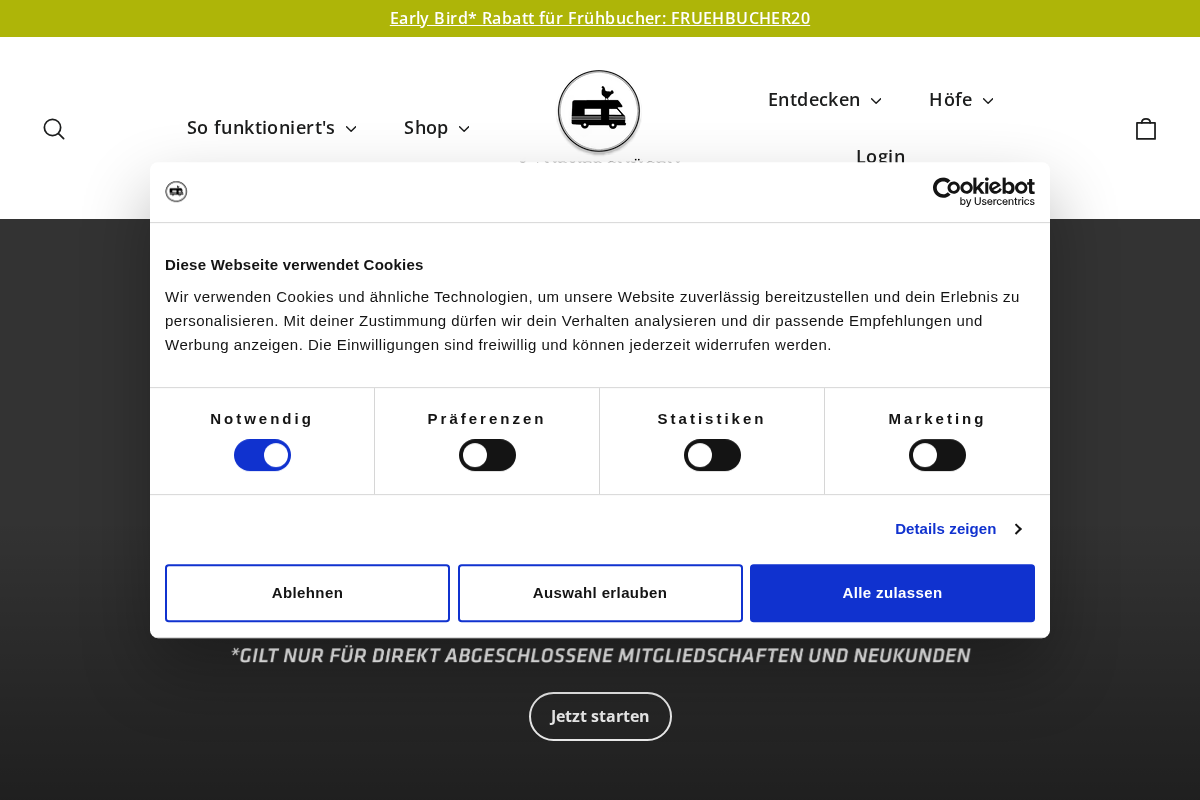This screenshot has width=1200, height=800.
Task: Open the Login page
Action: [x=880, y=157]
